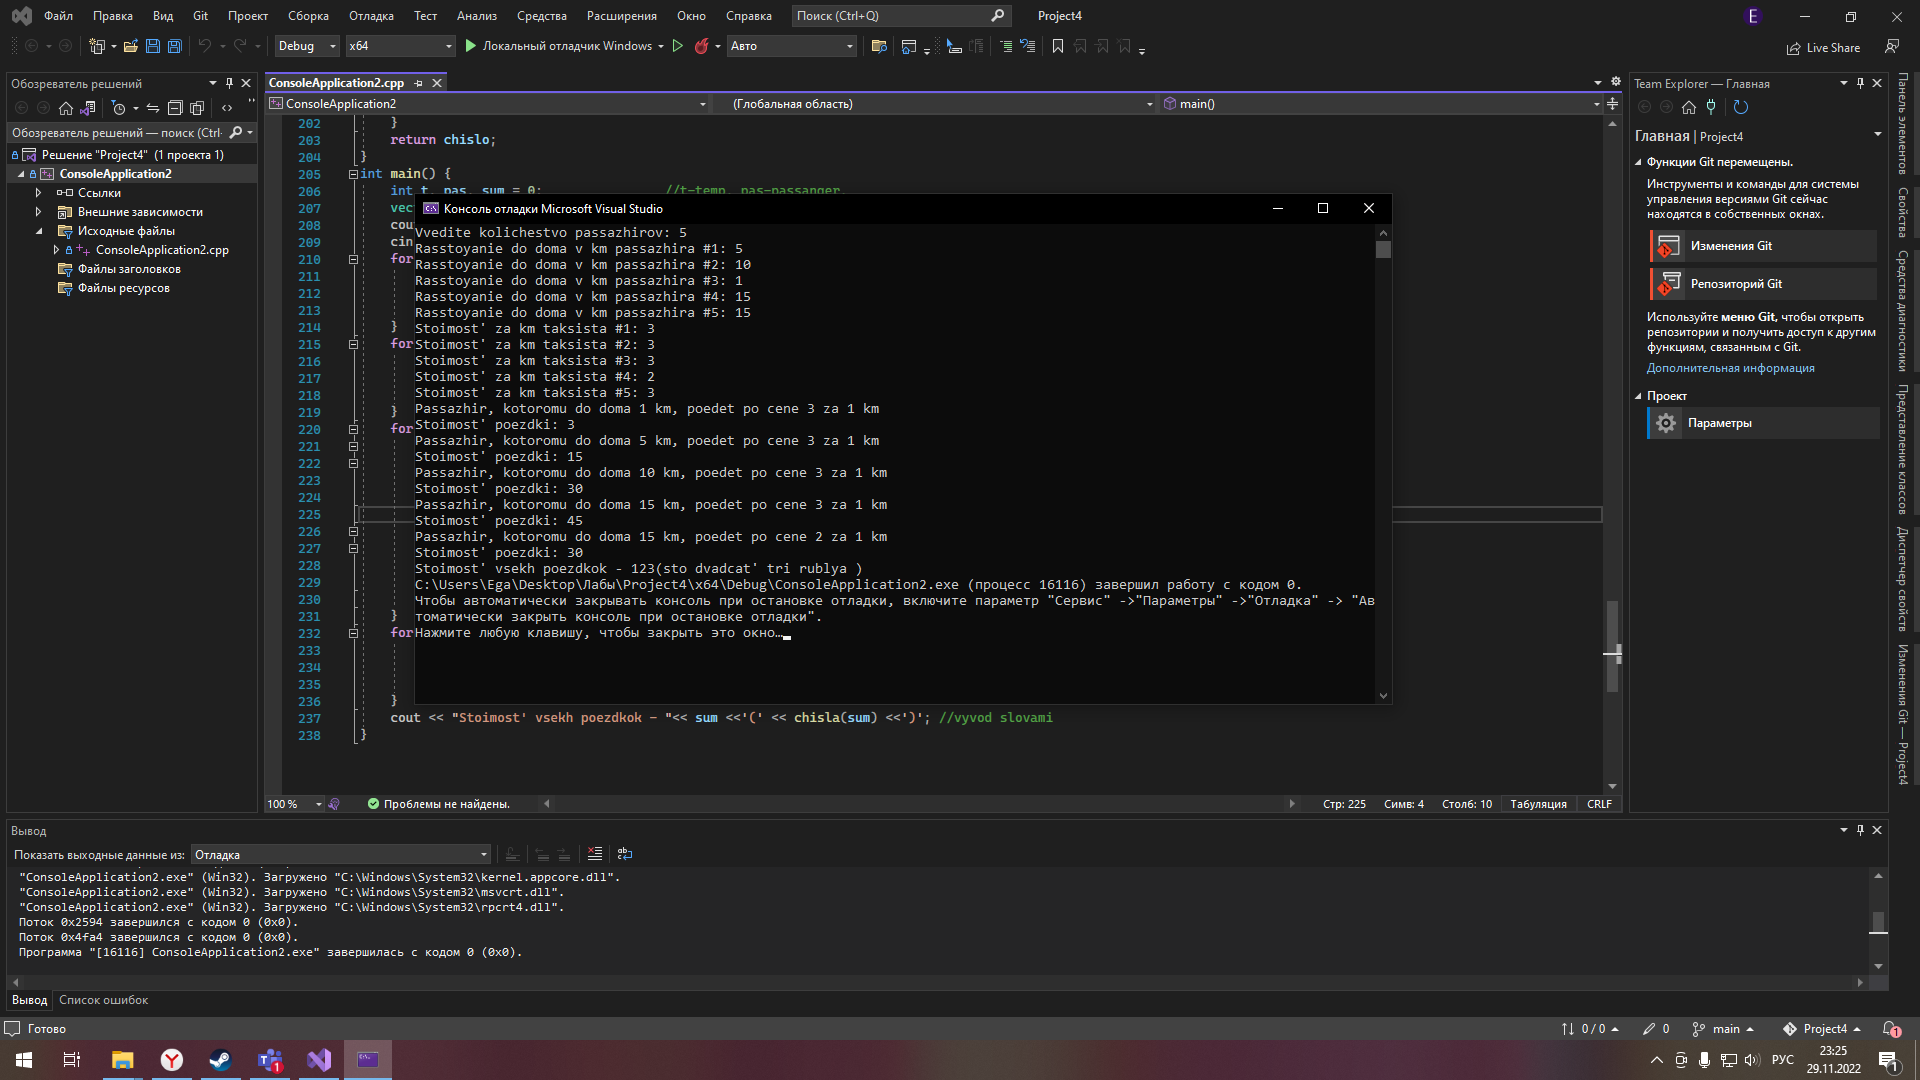Open the Репозиторий Git button
The width and height of the screenshot is (1920, 1080).
1736,284
